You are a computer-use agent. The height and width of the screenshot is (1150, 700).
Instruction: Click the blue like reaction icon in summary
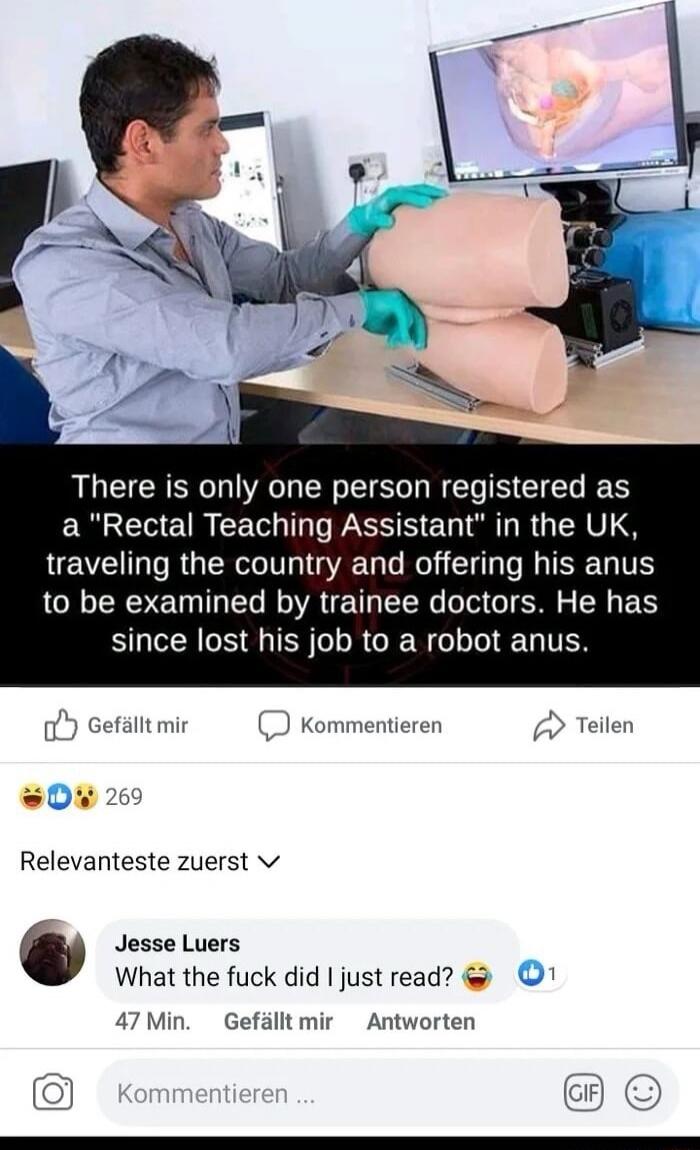click(60, 796)
